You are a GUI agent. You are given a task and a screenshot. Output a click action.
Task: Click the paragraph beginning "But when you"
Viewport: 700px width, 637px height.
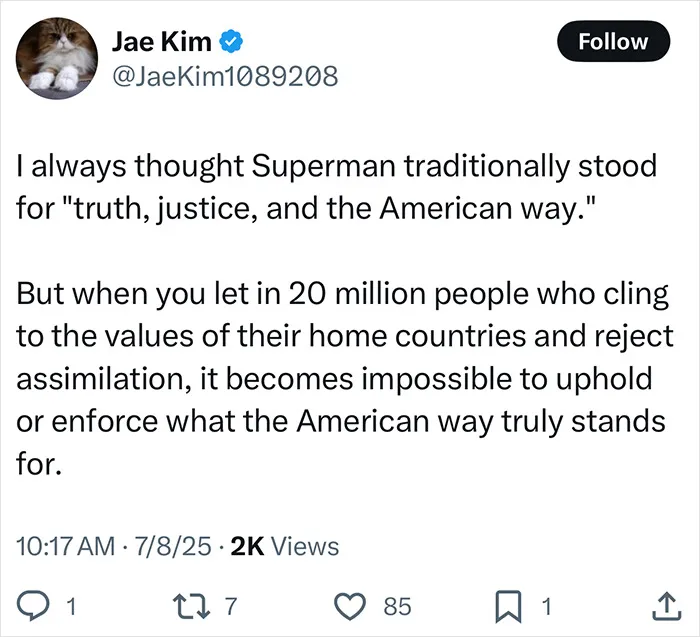point(345,379)
